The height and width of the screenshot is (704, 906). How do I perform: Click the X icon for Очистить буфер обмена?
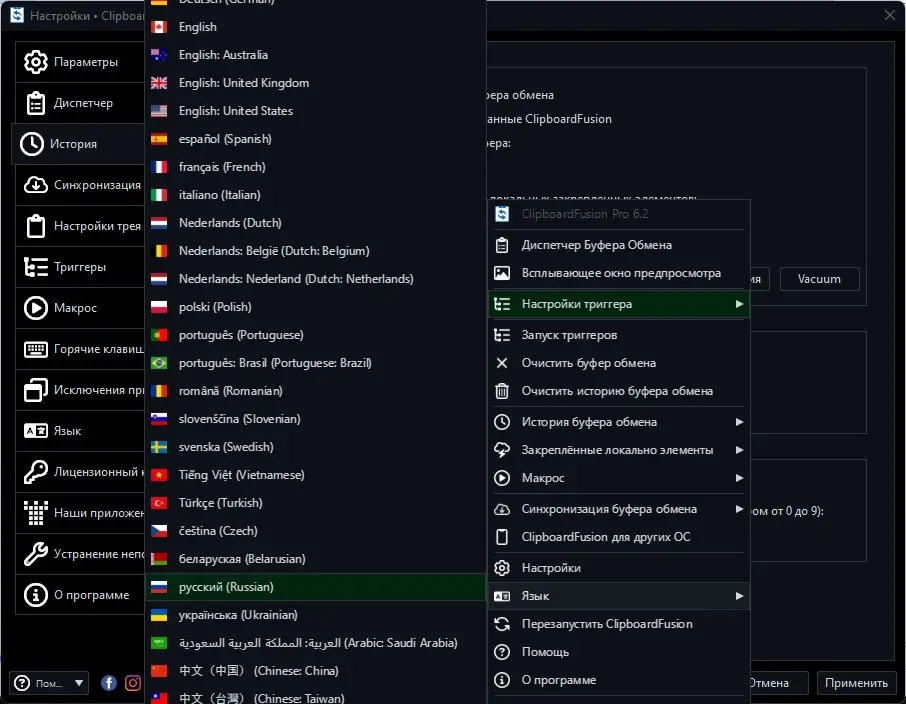click(502, 363)
